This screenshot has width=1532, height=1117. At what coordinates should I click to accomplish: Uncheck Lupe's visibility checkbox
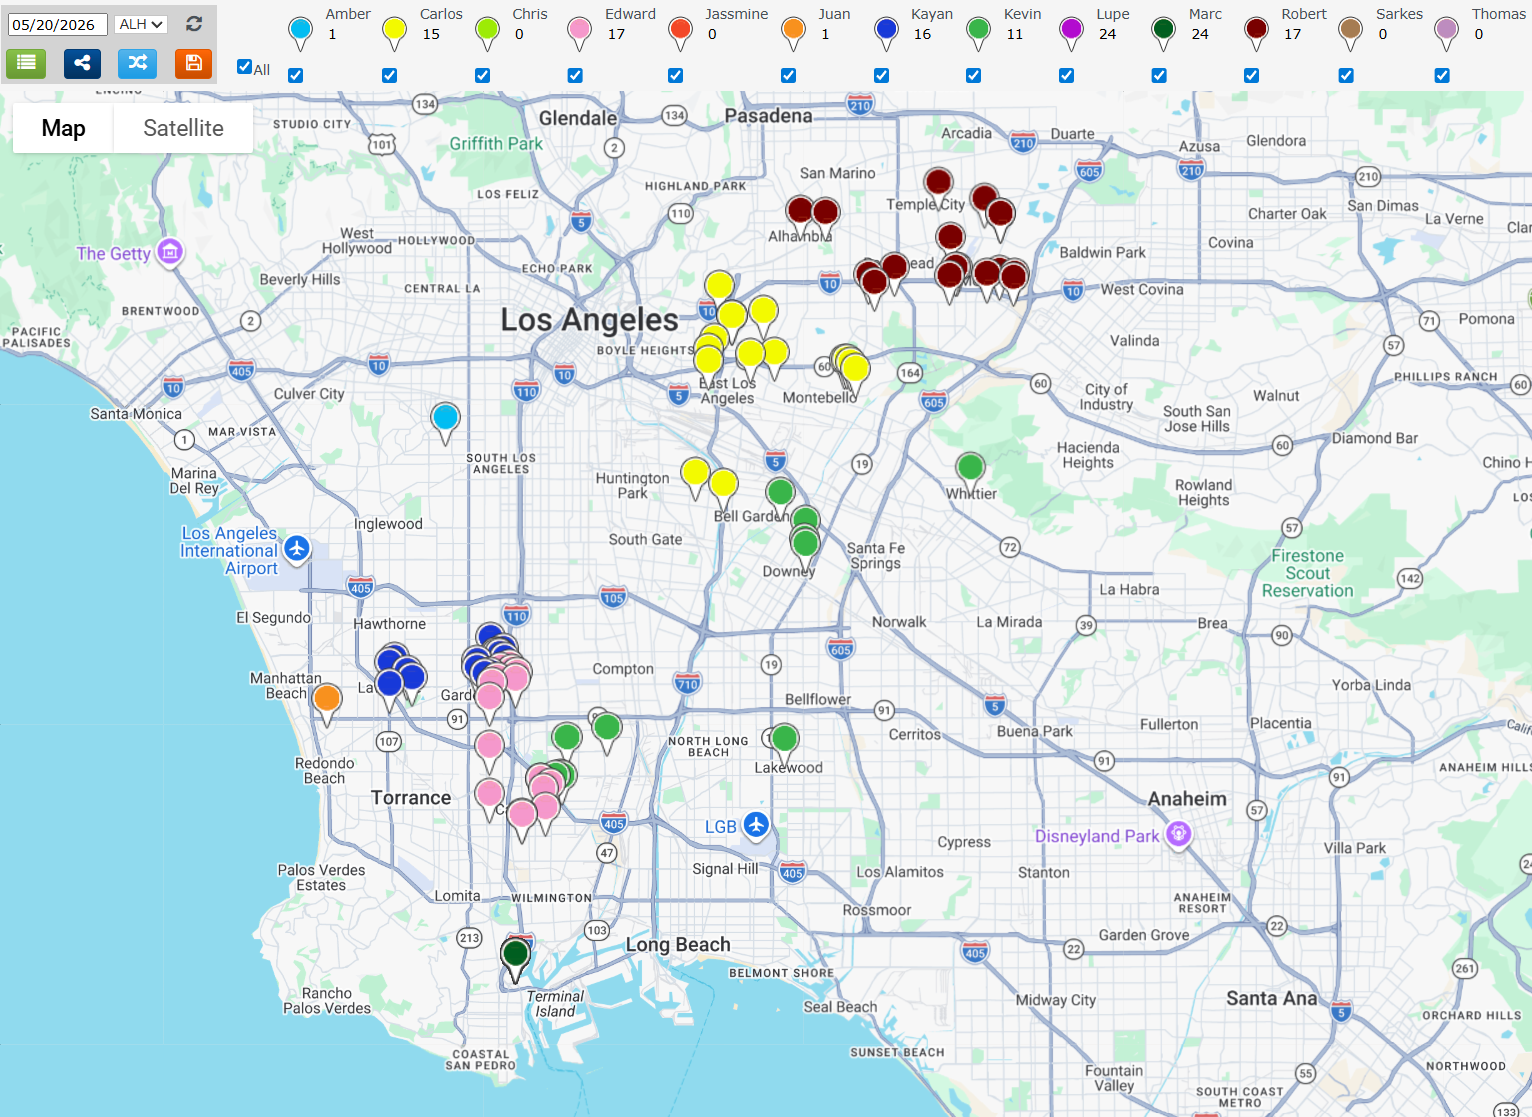1066,75
